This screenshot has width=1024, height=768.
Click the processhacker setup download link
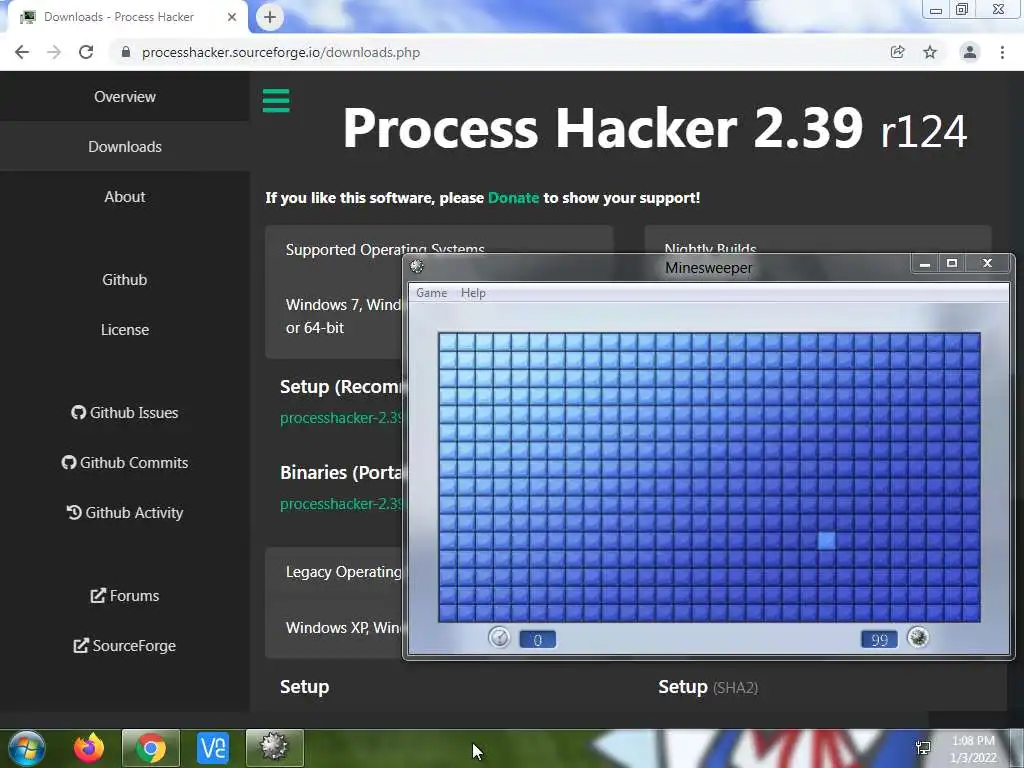coord(341,418)
